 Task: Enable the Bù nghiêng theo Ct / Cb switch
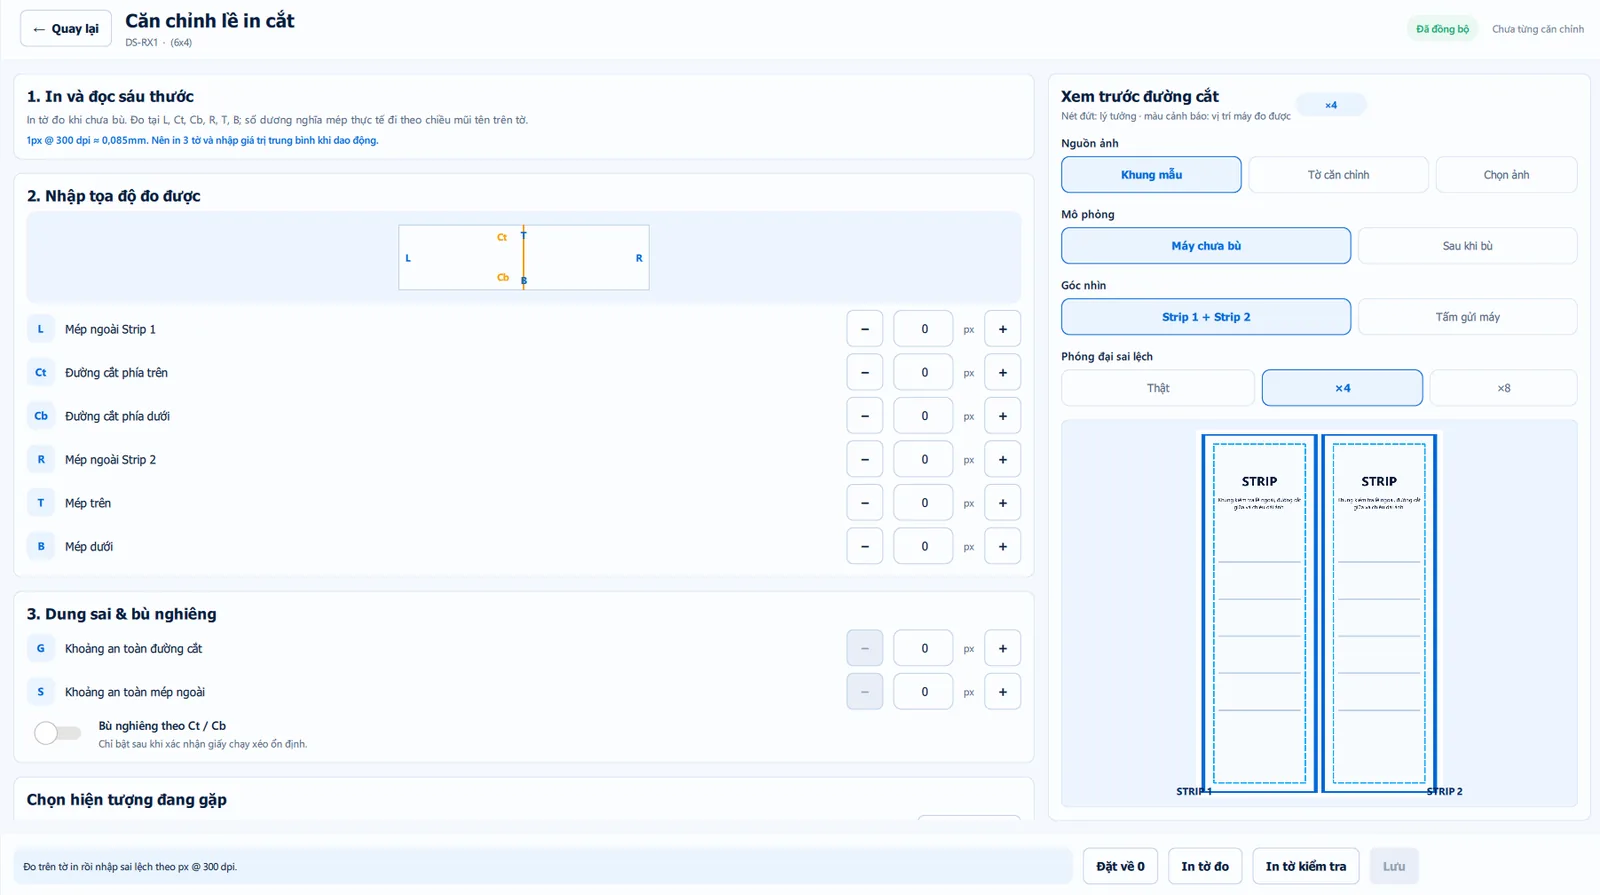coord(57,733)
